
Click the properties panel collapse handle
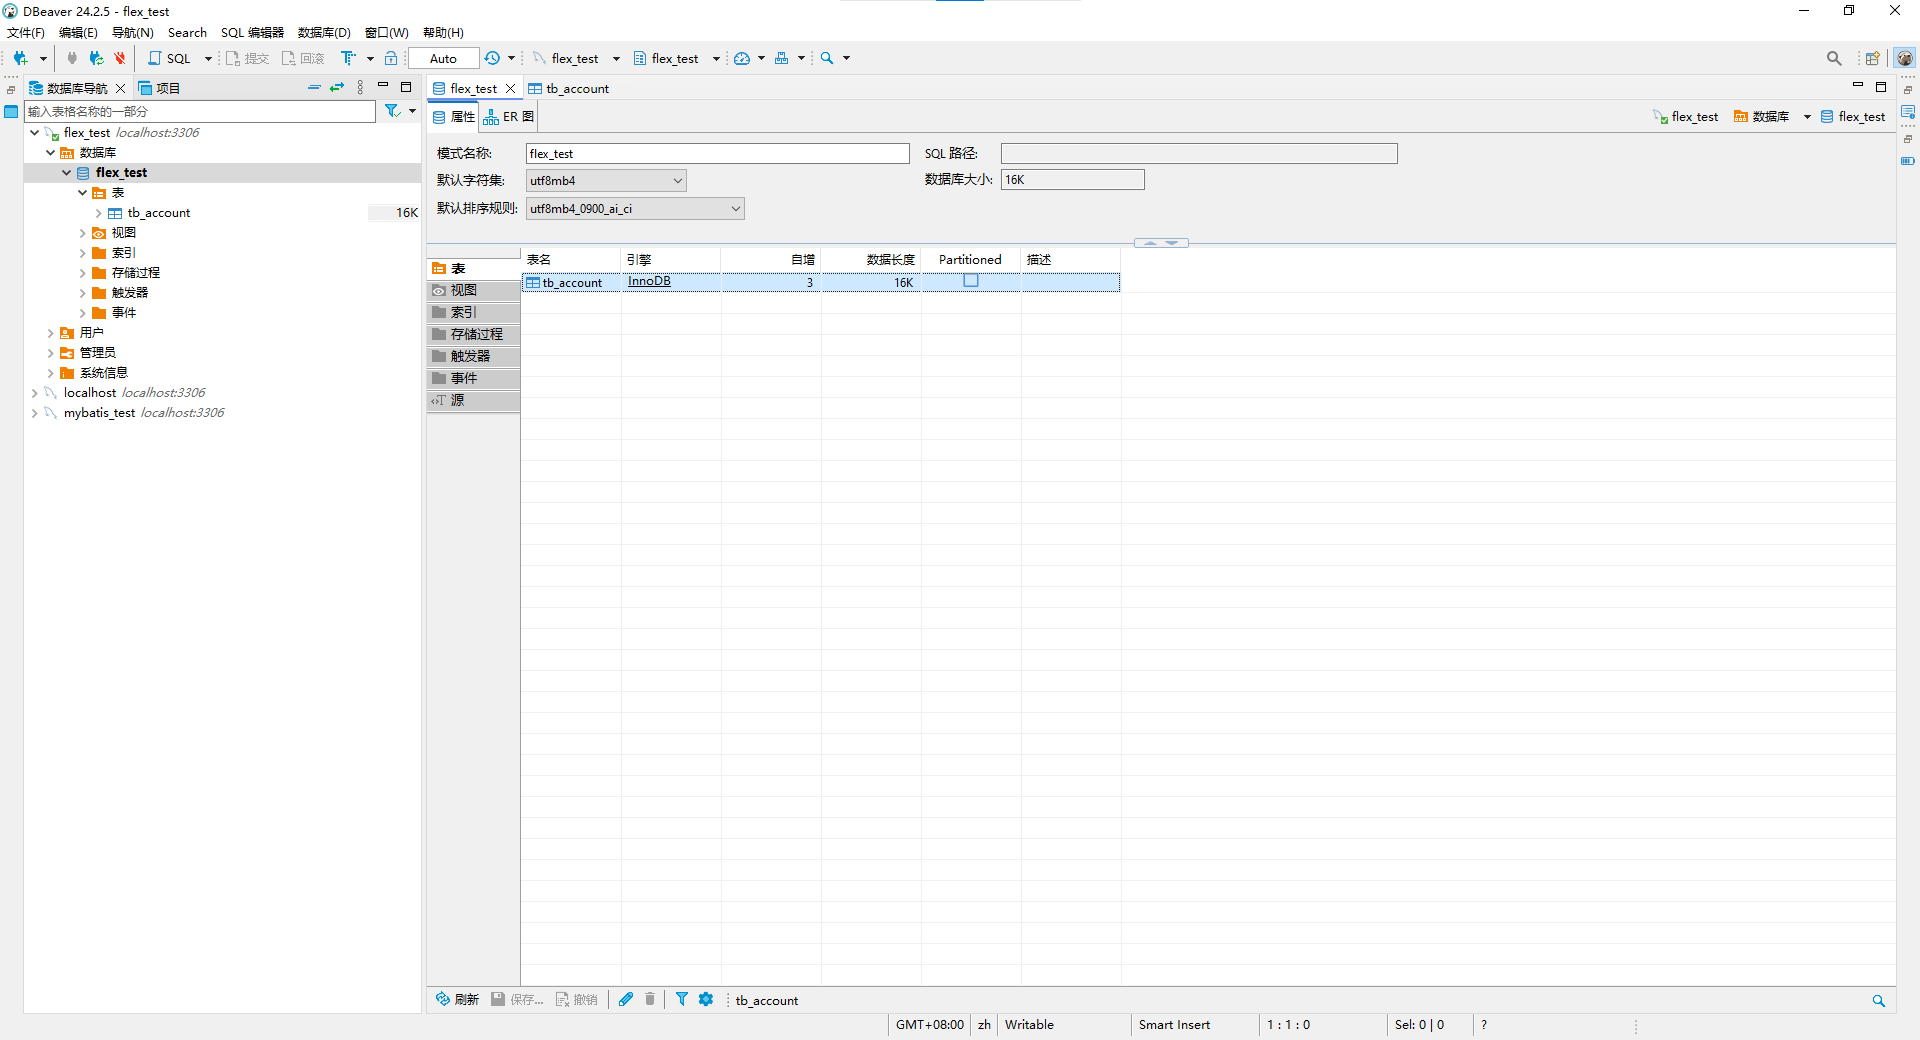pyautogui.click(x=1161, y=243)
